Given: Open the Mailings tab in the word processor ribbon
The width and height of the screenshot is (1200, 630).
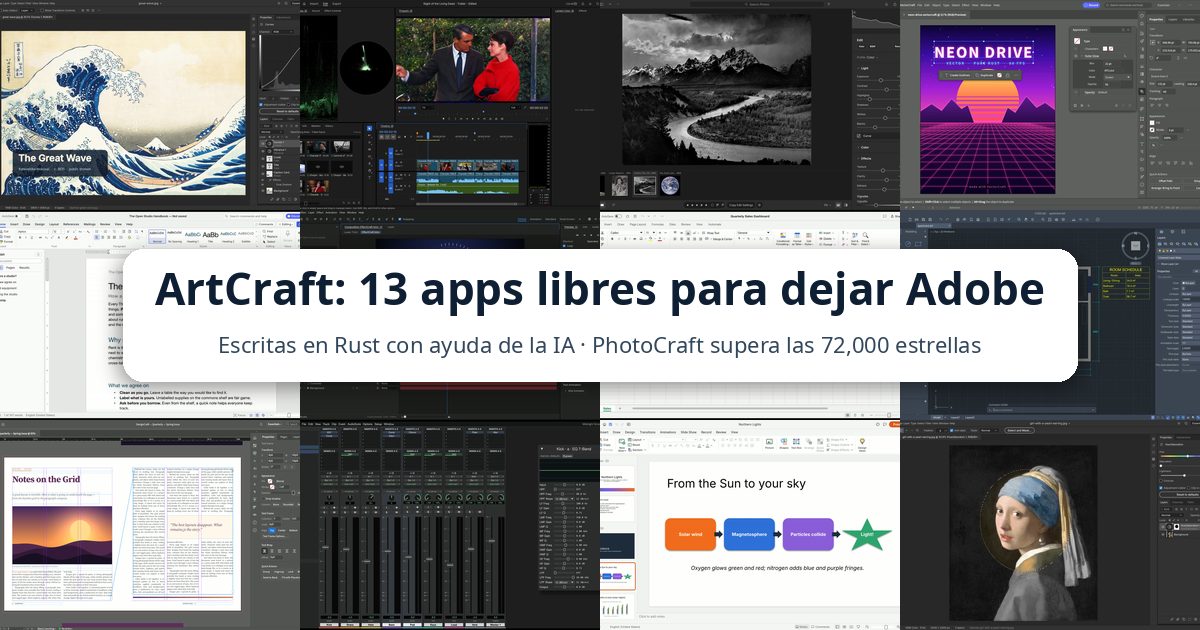Looking at the screenshot, I should coord(89,224).
